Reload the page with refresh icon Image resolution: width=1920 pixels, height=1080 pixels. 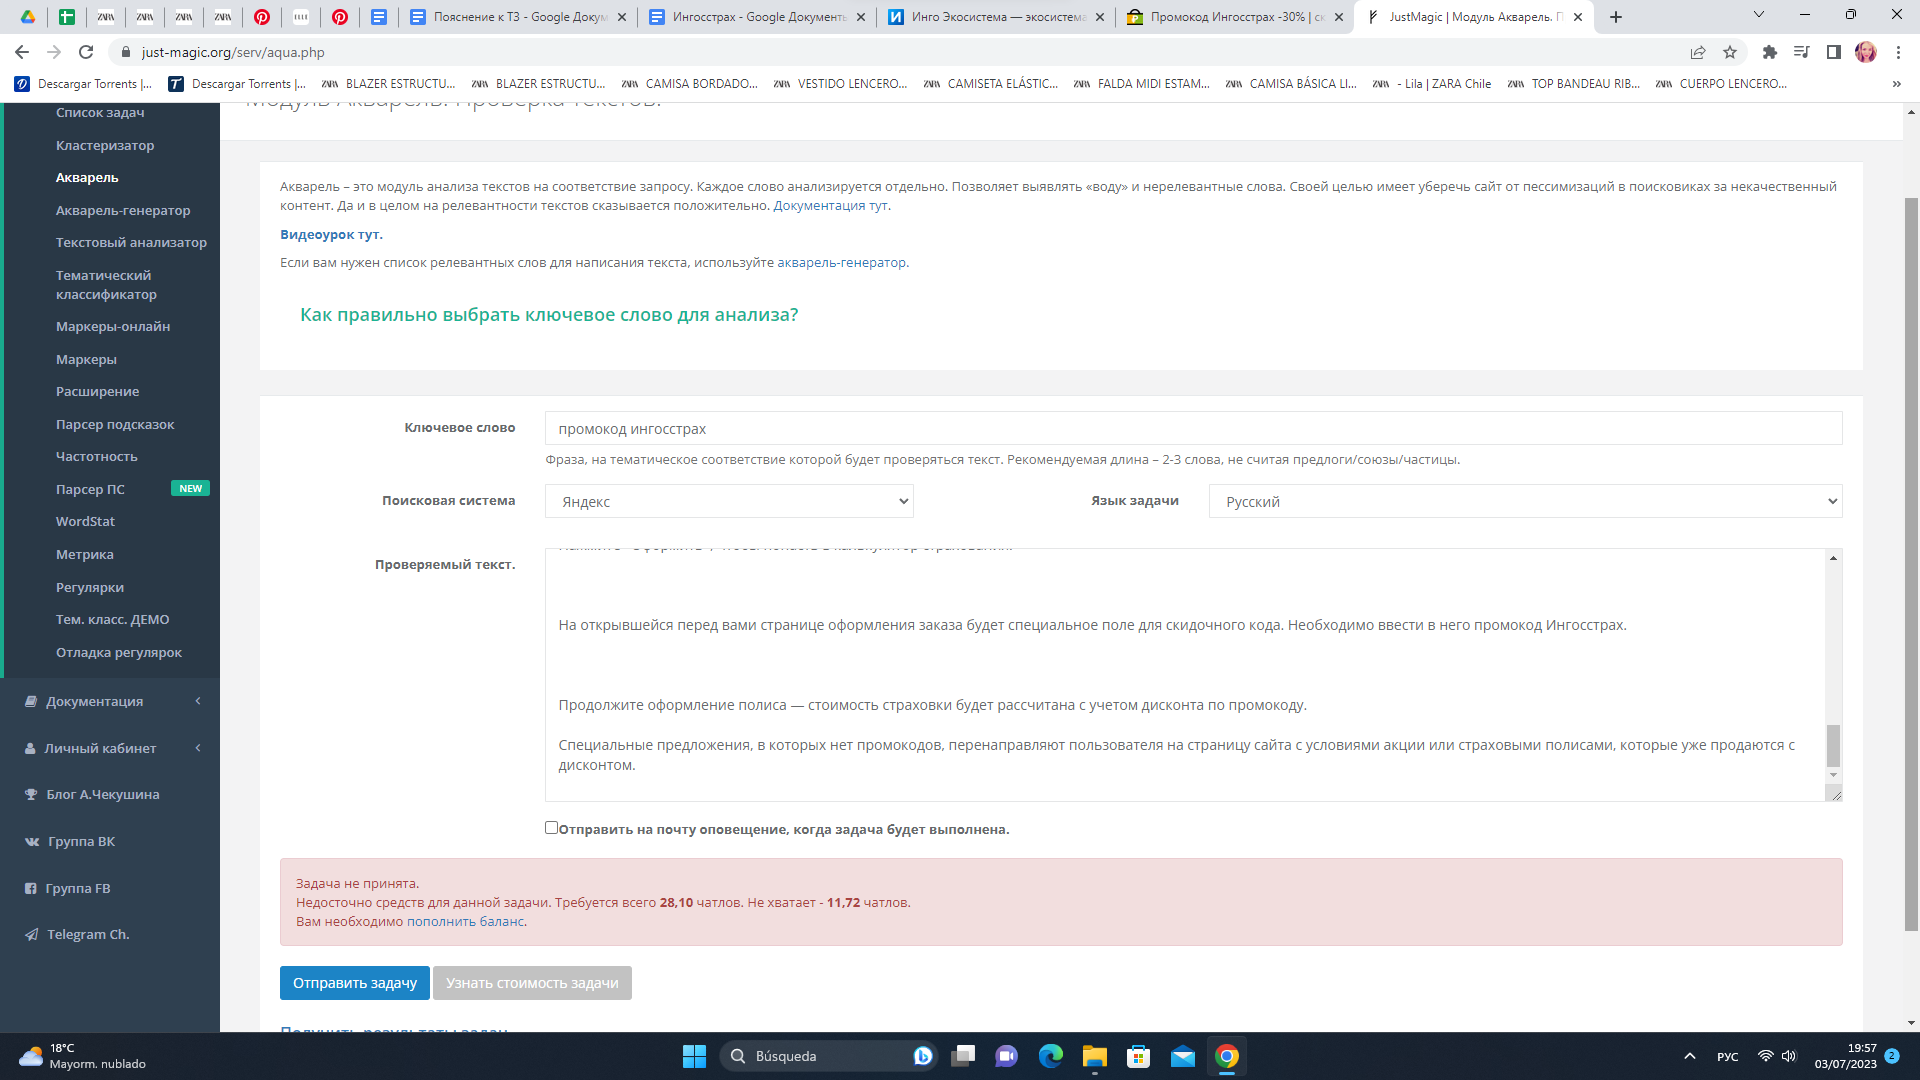click(86, 52)
